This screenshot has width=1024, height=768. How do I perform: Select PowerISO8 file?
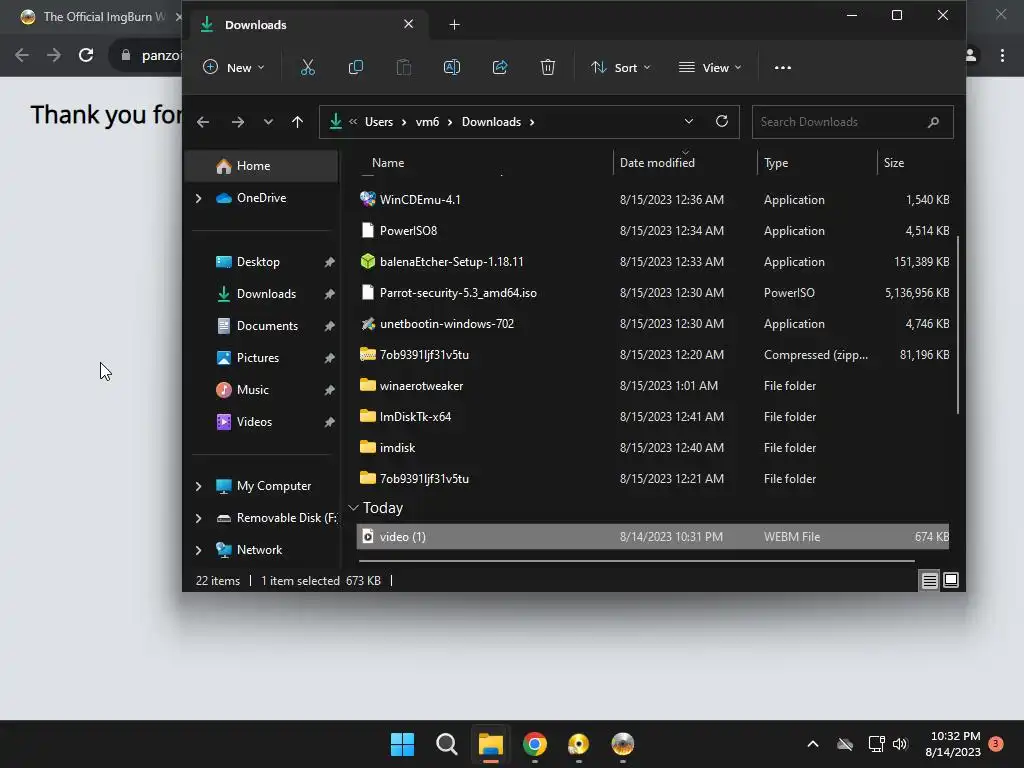coord(408,231)
